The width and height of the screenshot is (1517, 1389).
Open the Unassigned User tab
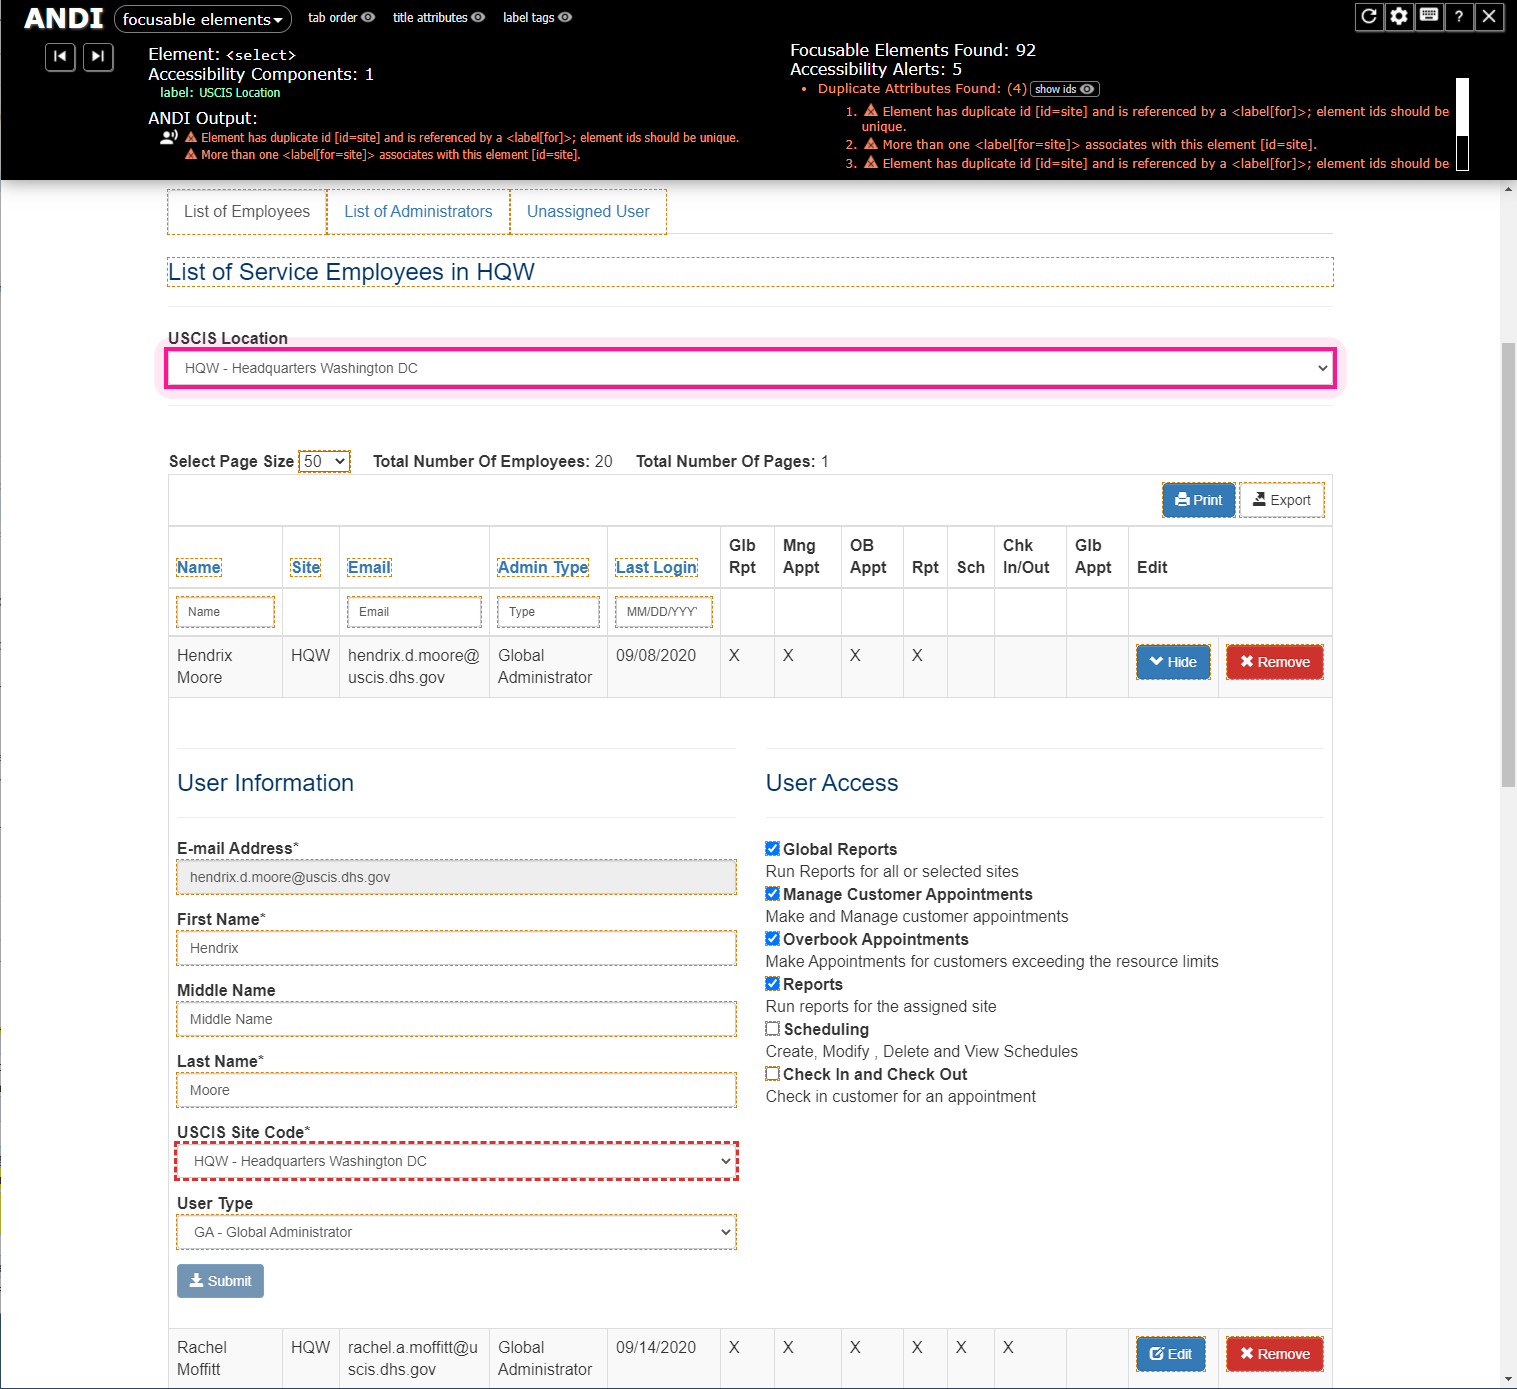[x=588, y=212]
